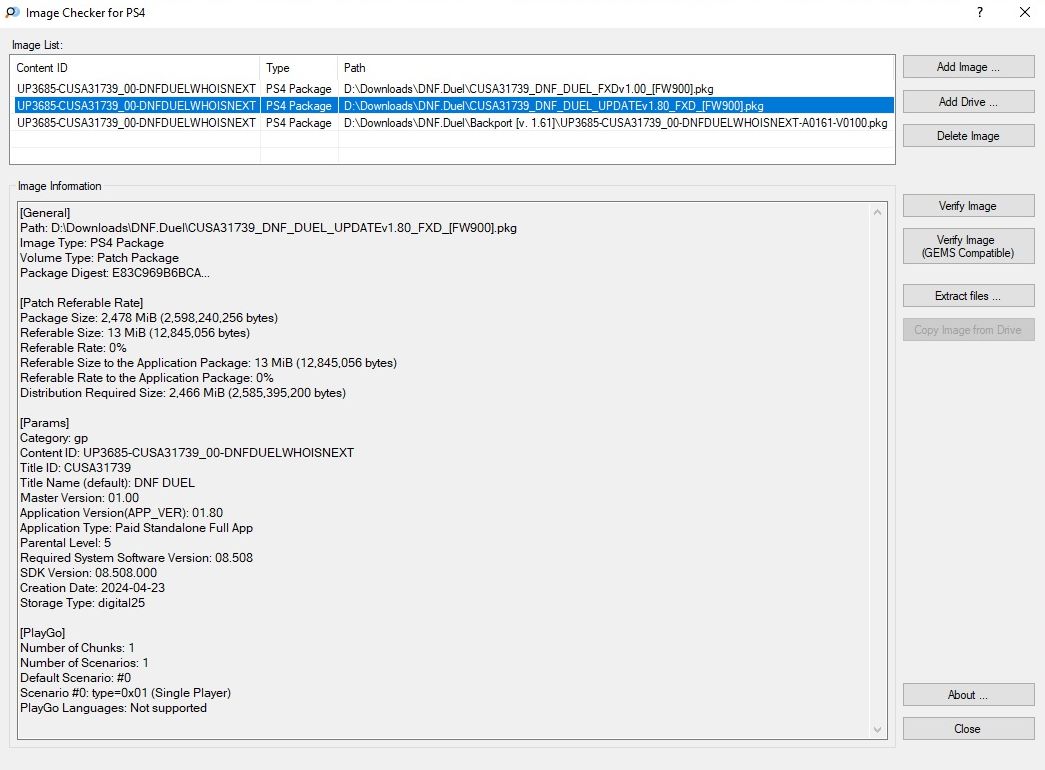Select the Backport v. 1.61 package row
Image resolution: width=1045 pixels, height=770 pixels.
click(x=453, y=123)
